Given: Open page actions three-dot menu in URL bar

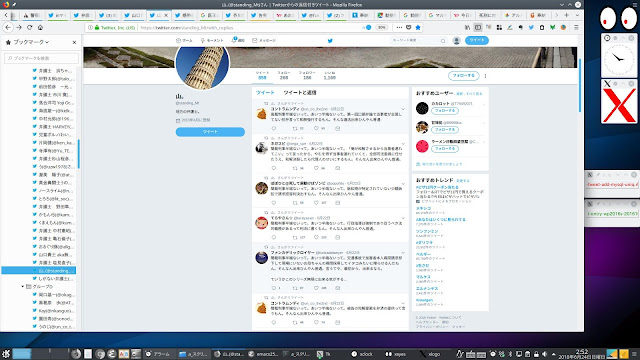Looking at the screenshot, I should pos(399,27).
